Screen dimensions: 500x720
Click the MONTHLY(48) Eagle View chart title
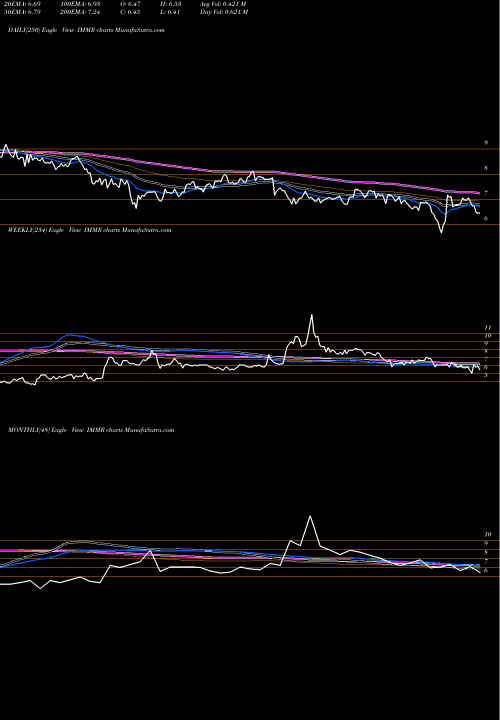[x=91, y=430]
